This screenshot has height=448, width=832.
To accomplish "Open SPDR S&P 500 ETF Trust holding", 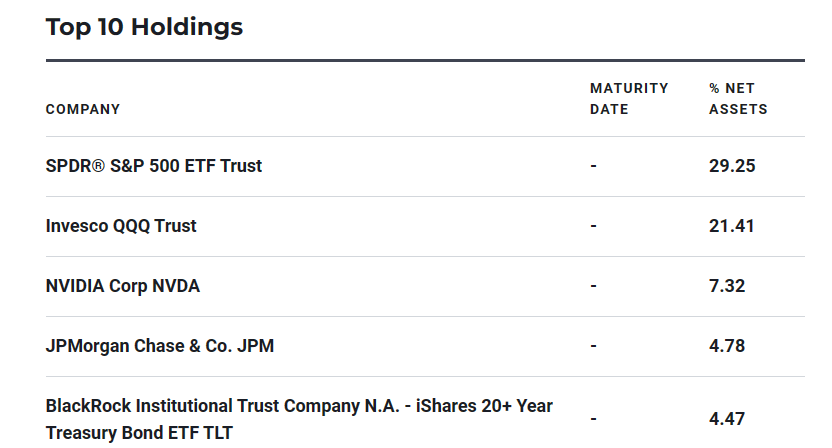I will pyautogui.click(x=154, y=166).
